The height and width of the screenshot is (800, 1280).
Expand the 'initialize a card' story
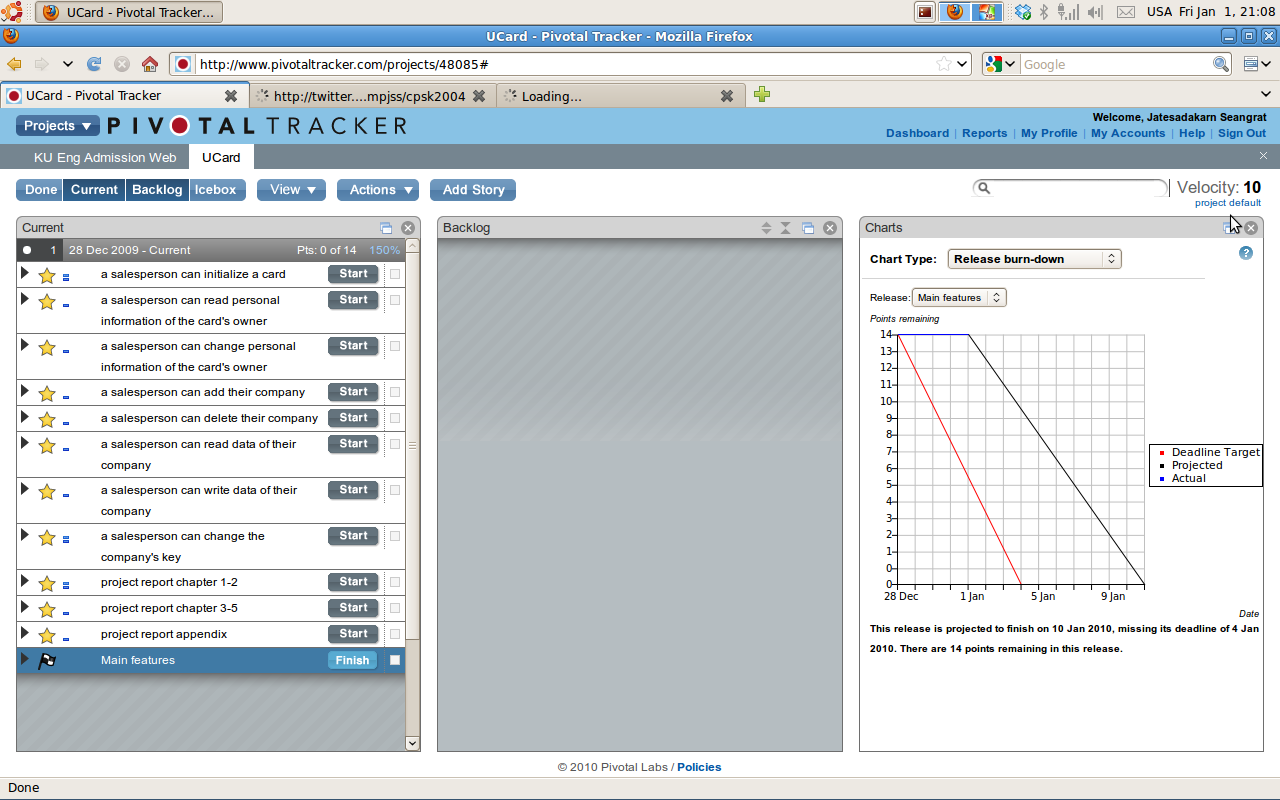[x=25, y=273]
